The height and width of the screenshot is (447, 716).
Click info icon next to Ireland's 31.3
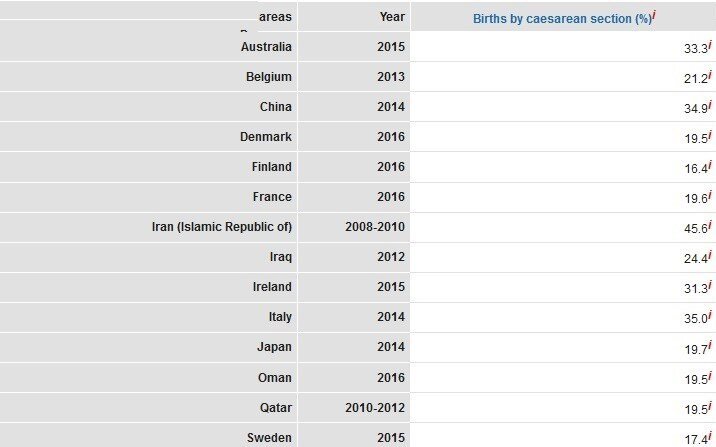[710, 284]
